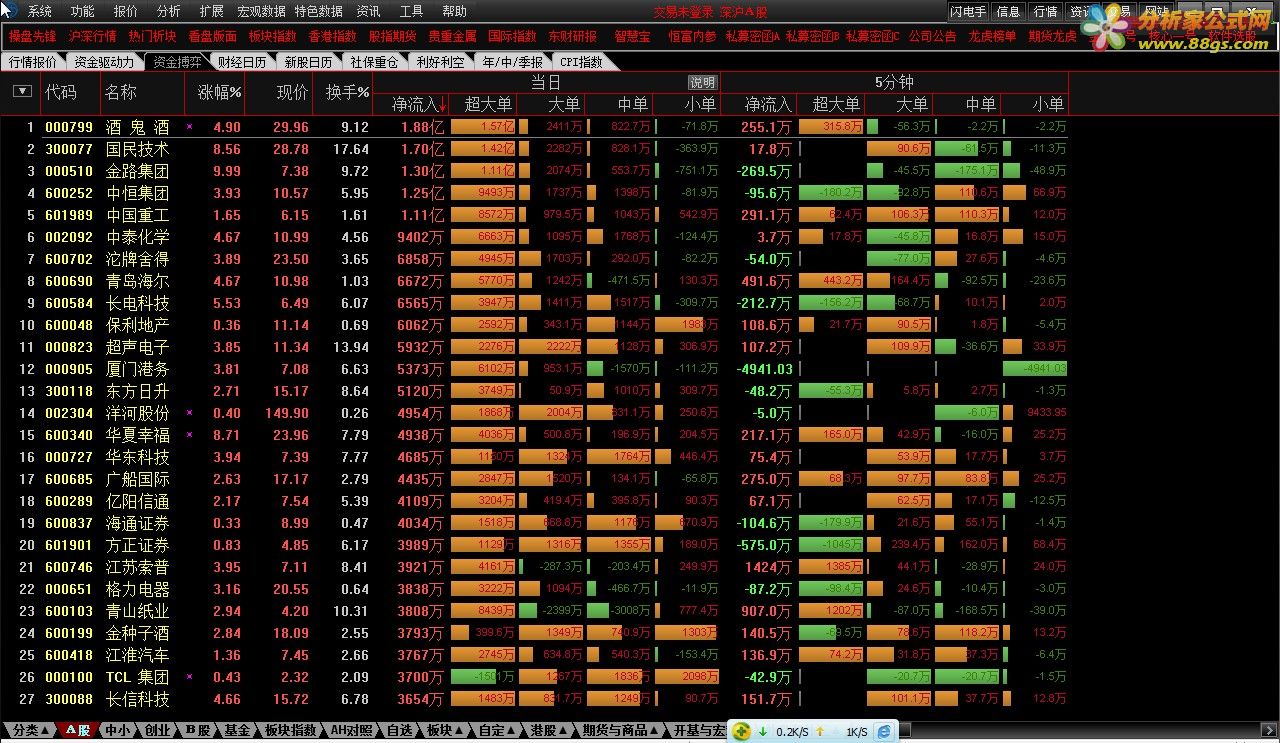Switch to the CPI指数 tab

click(x=581, y=62)
